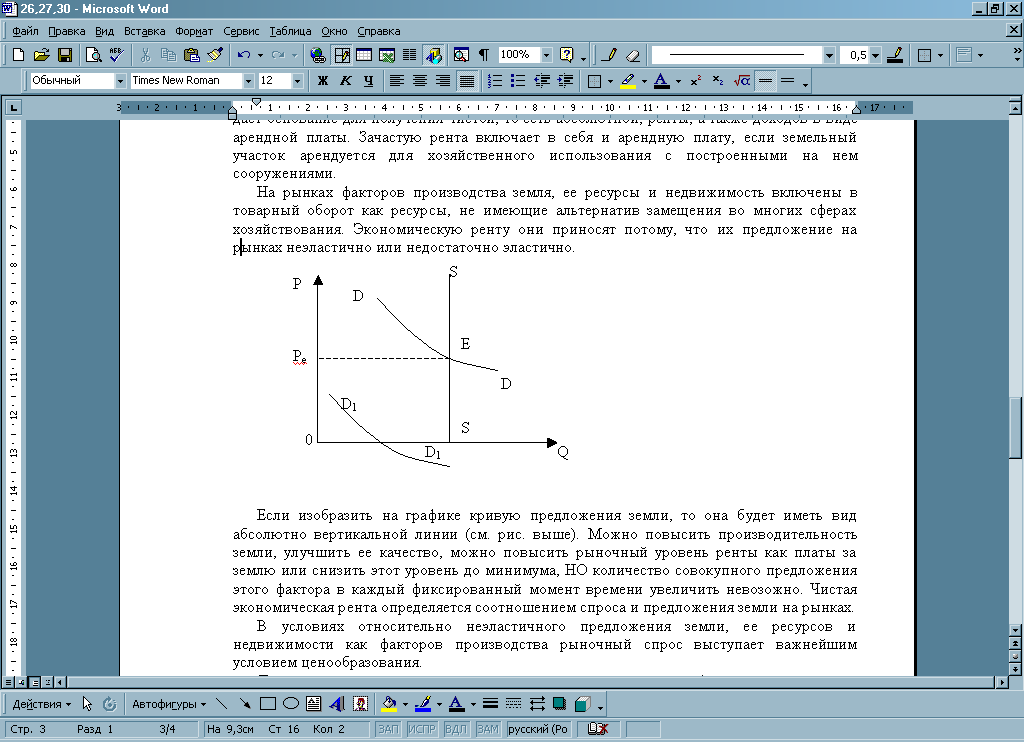Open Print Preview
This screenshot has height=742, width=1024.
(x=93, y=55)
